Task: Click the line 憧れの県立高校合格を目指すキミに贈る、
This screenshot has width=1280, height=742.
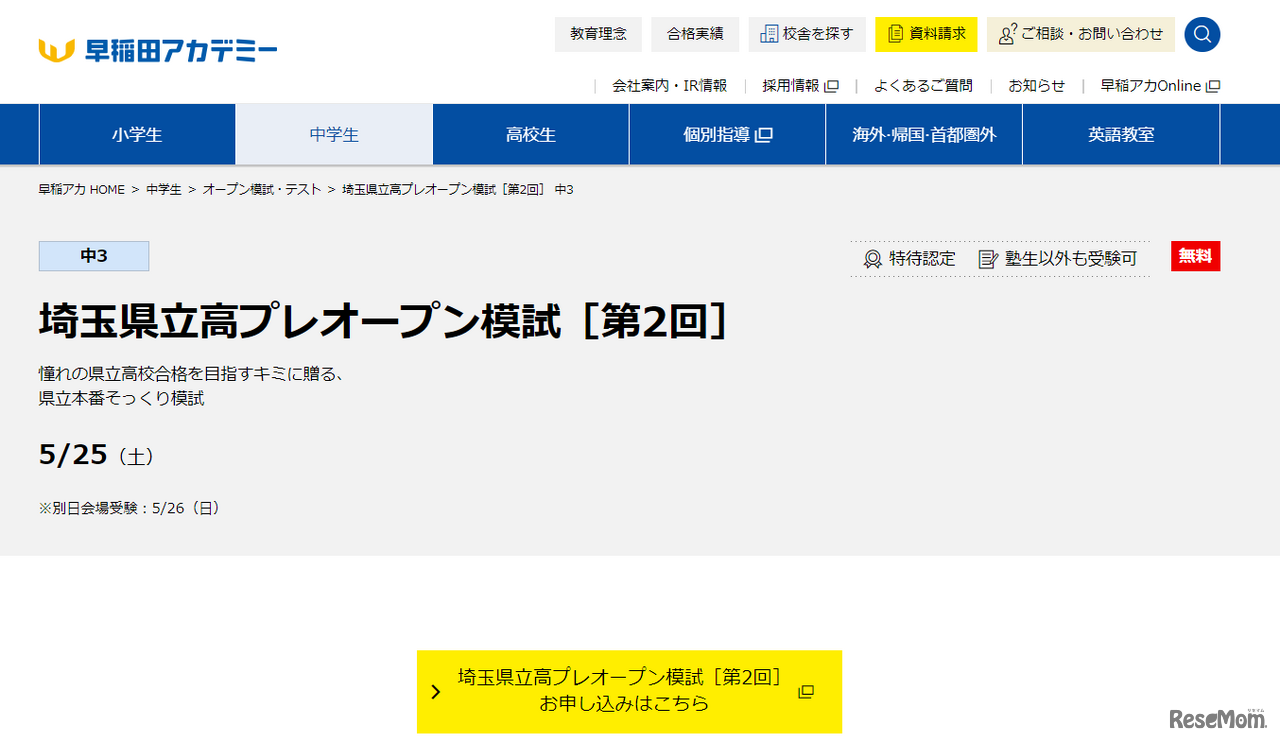Action: [192, 374]
